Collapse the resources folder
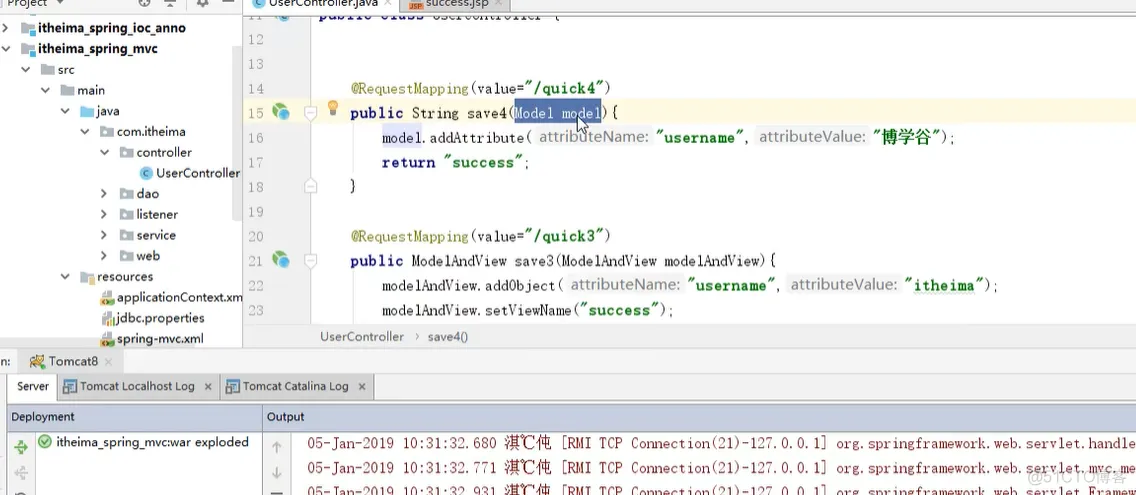This screenshot has width=1136, height=495. [x=64, y=277]
